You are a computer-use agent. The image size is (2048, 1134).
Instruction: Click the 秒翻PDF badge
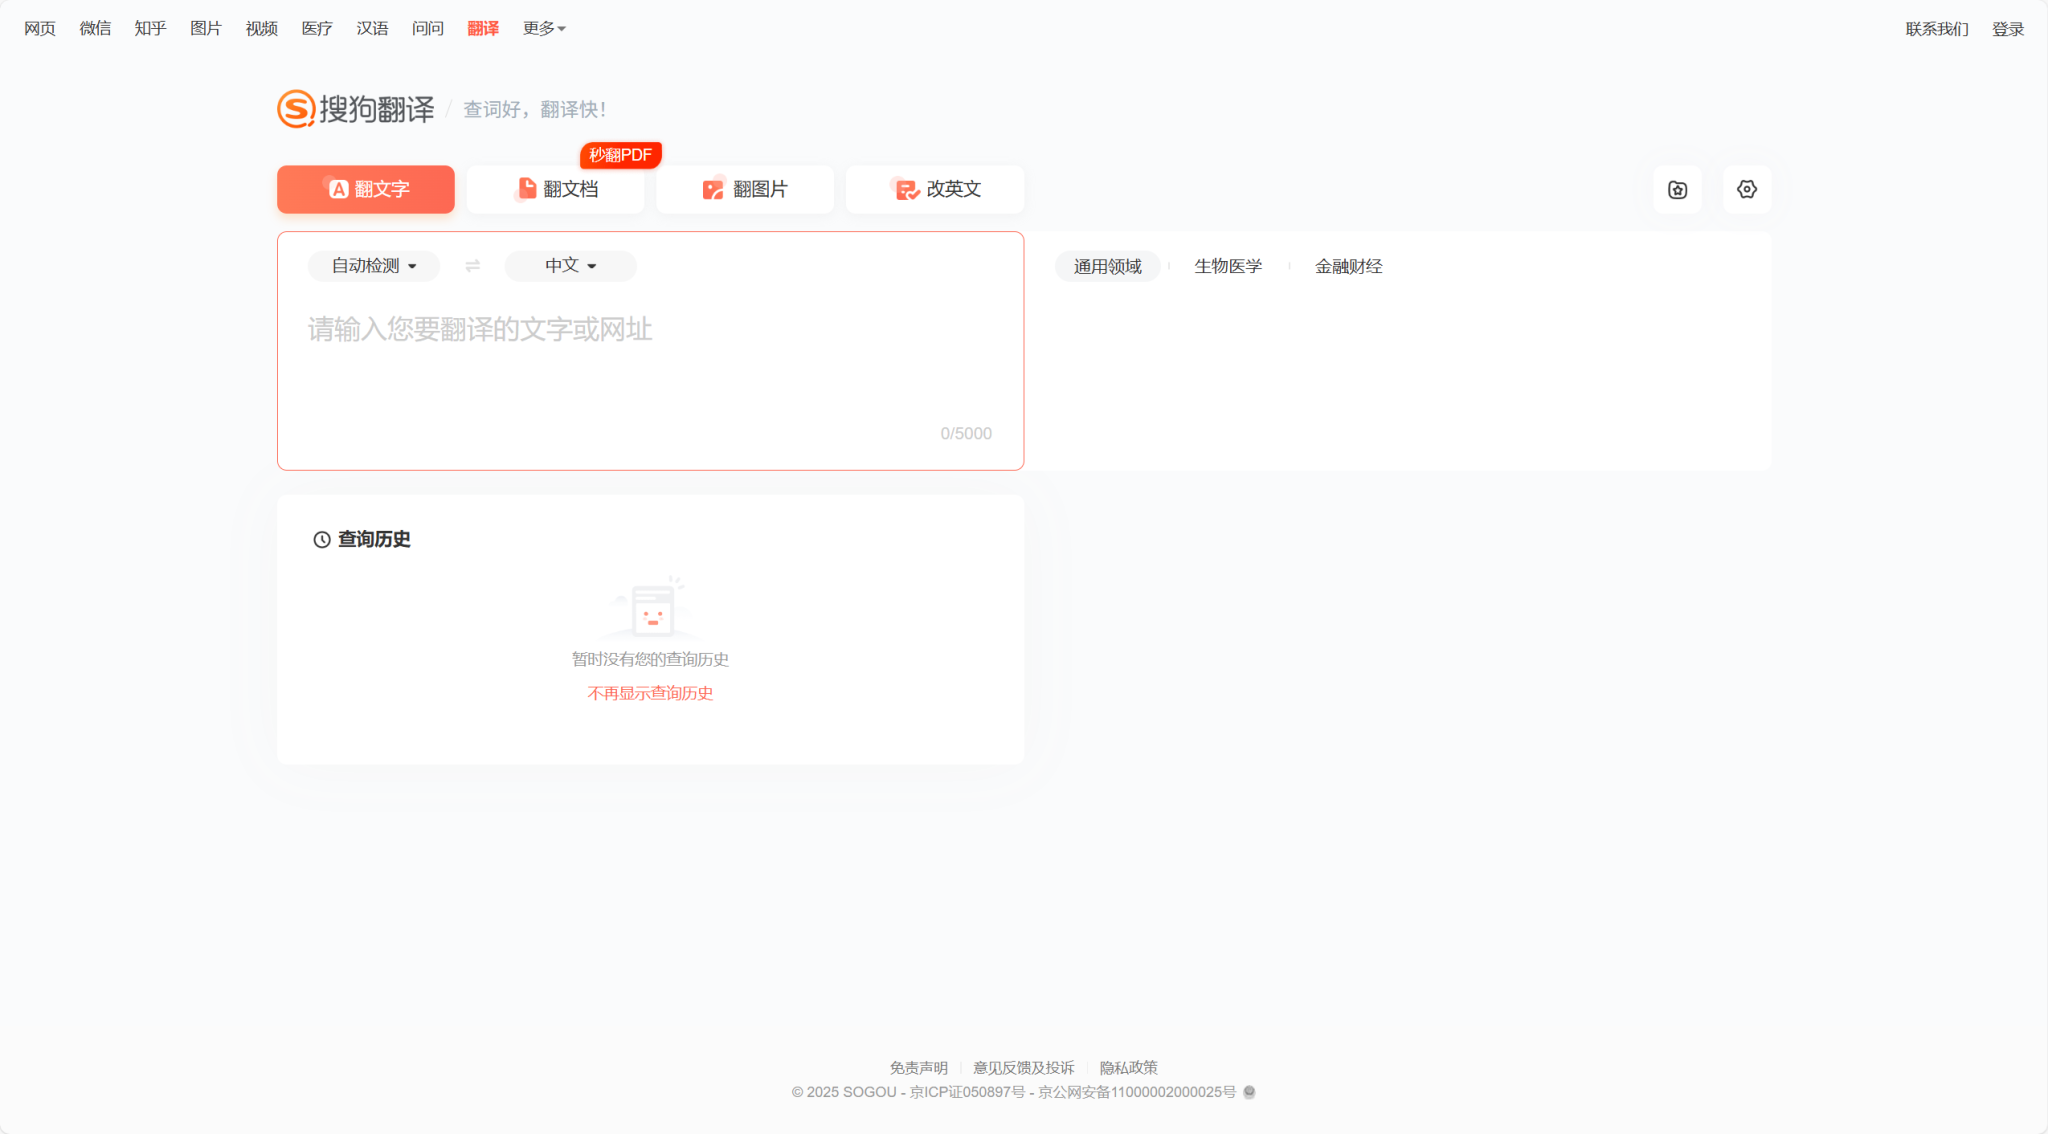(621, 155)
